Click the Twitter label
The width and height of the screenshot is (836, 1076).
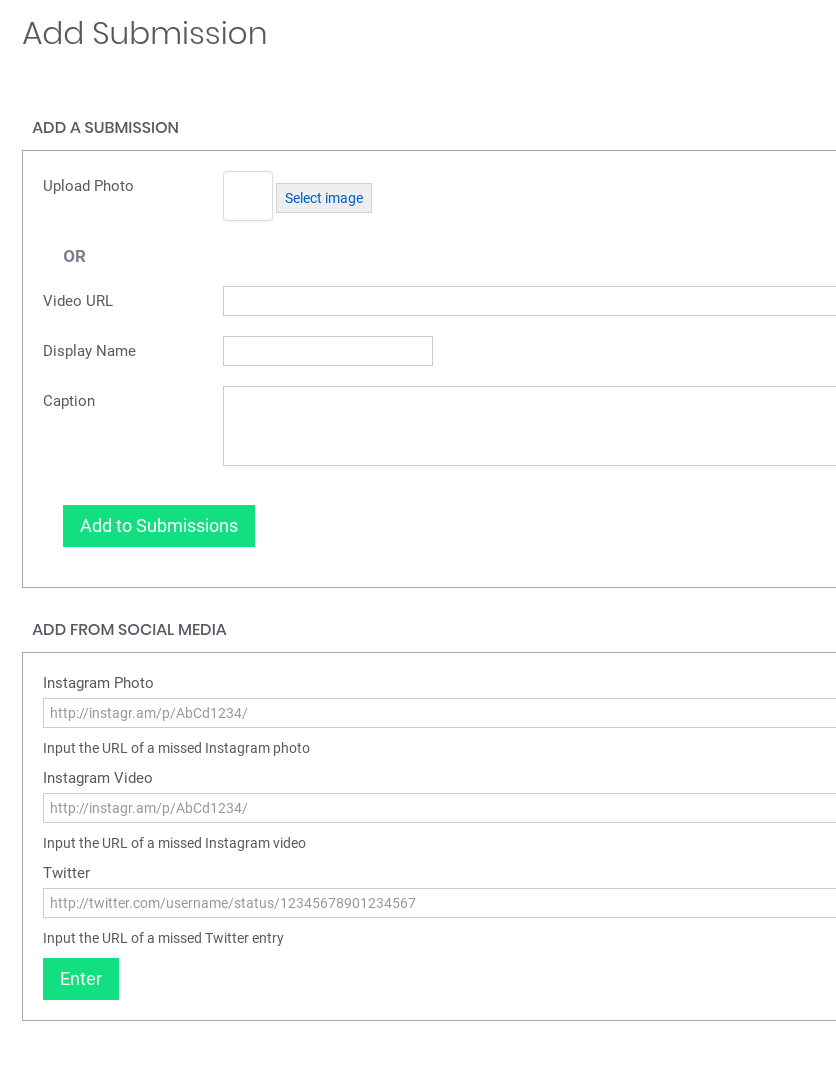[x=66, y=873]
